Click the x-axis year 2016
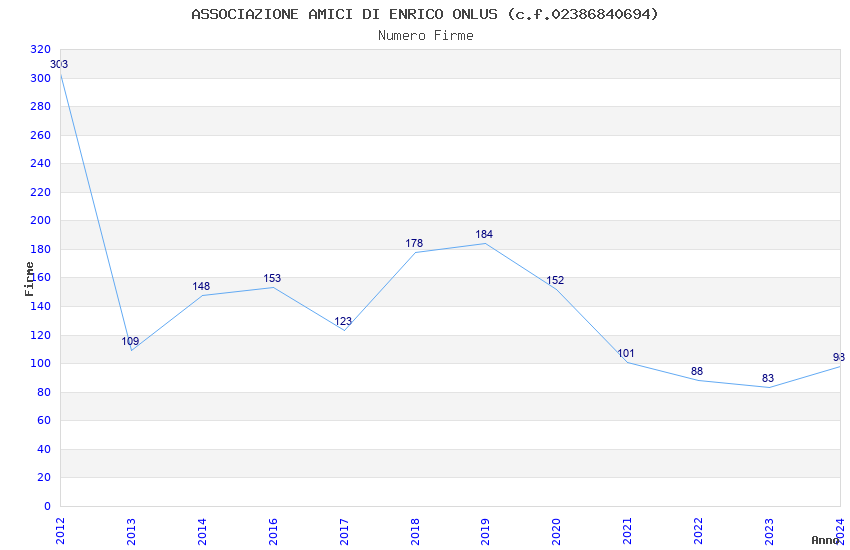 click(x=273, y=531)
